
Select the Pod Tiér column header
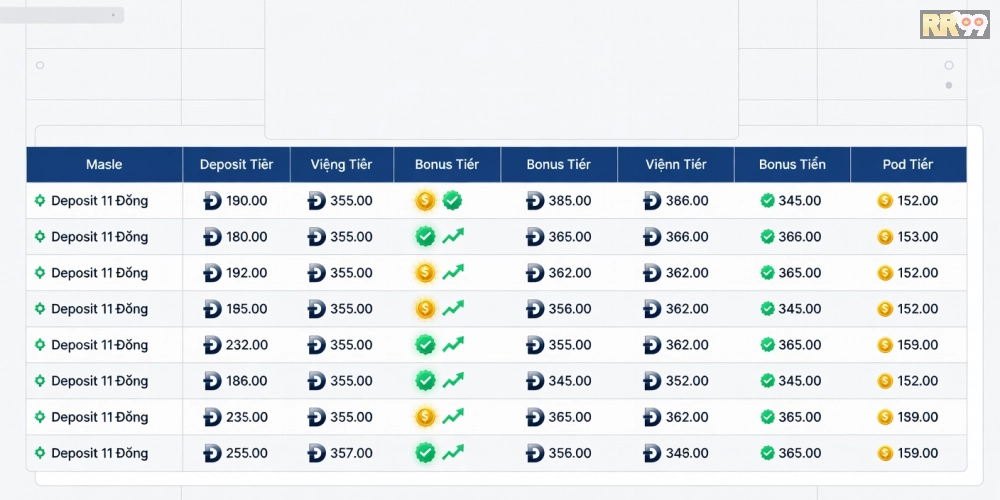[x=908, y=165]
